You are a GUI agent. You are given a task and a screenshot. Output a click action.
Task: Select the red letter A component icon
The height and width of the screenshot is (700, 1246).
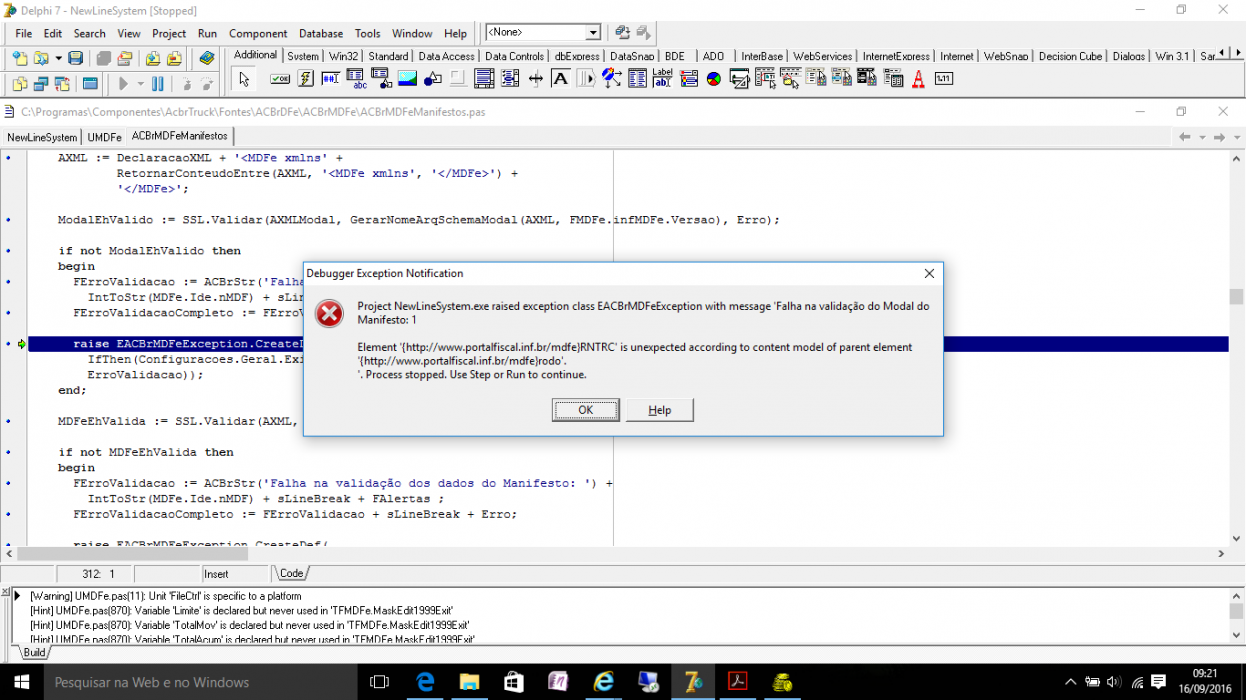918,79
